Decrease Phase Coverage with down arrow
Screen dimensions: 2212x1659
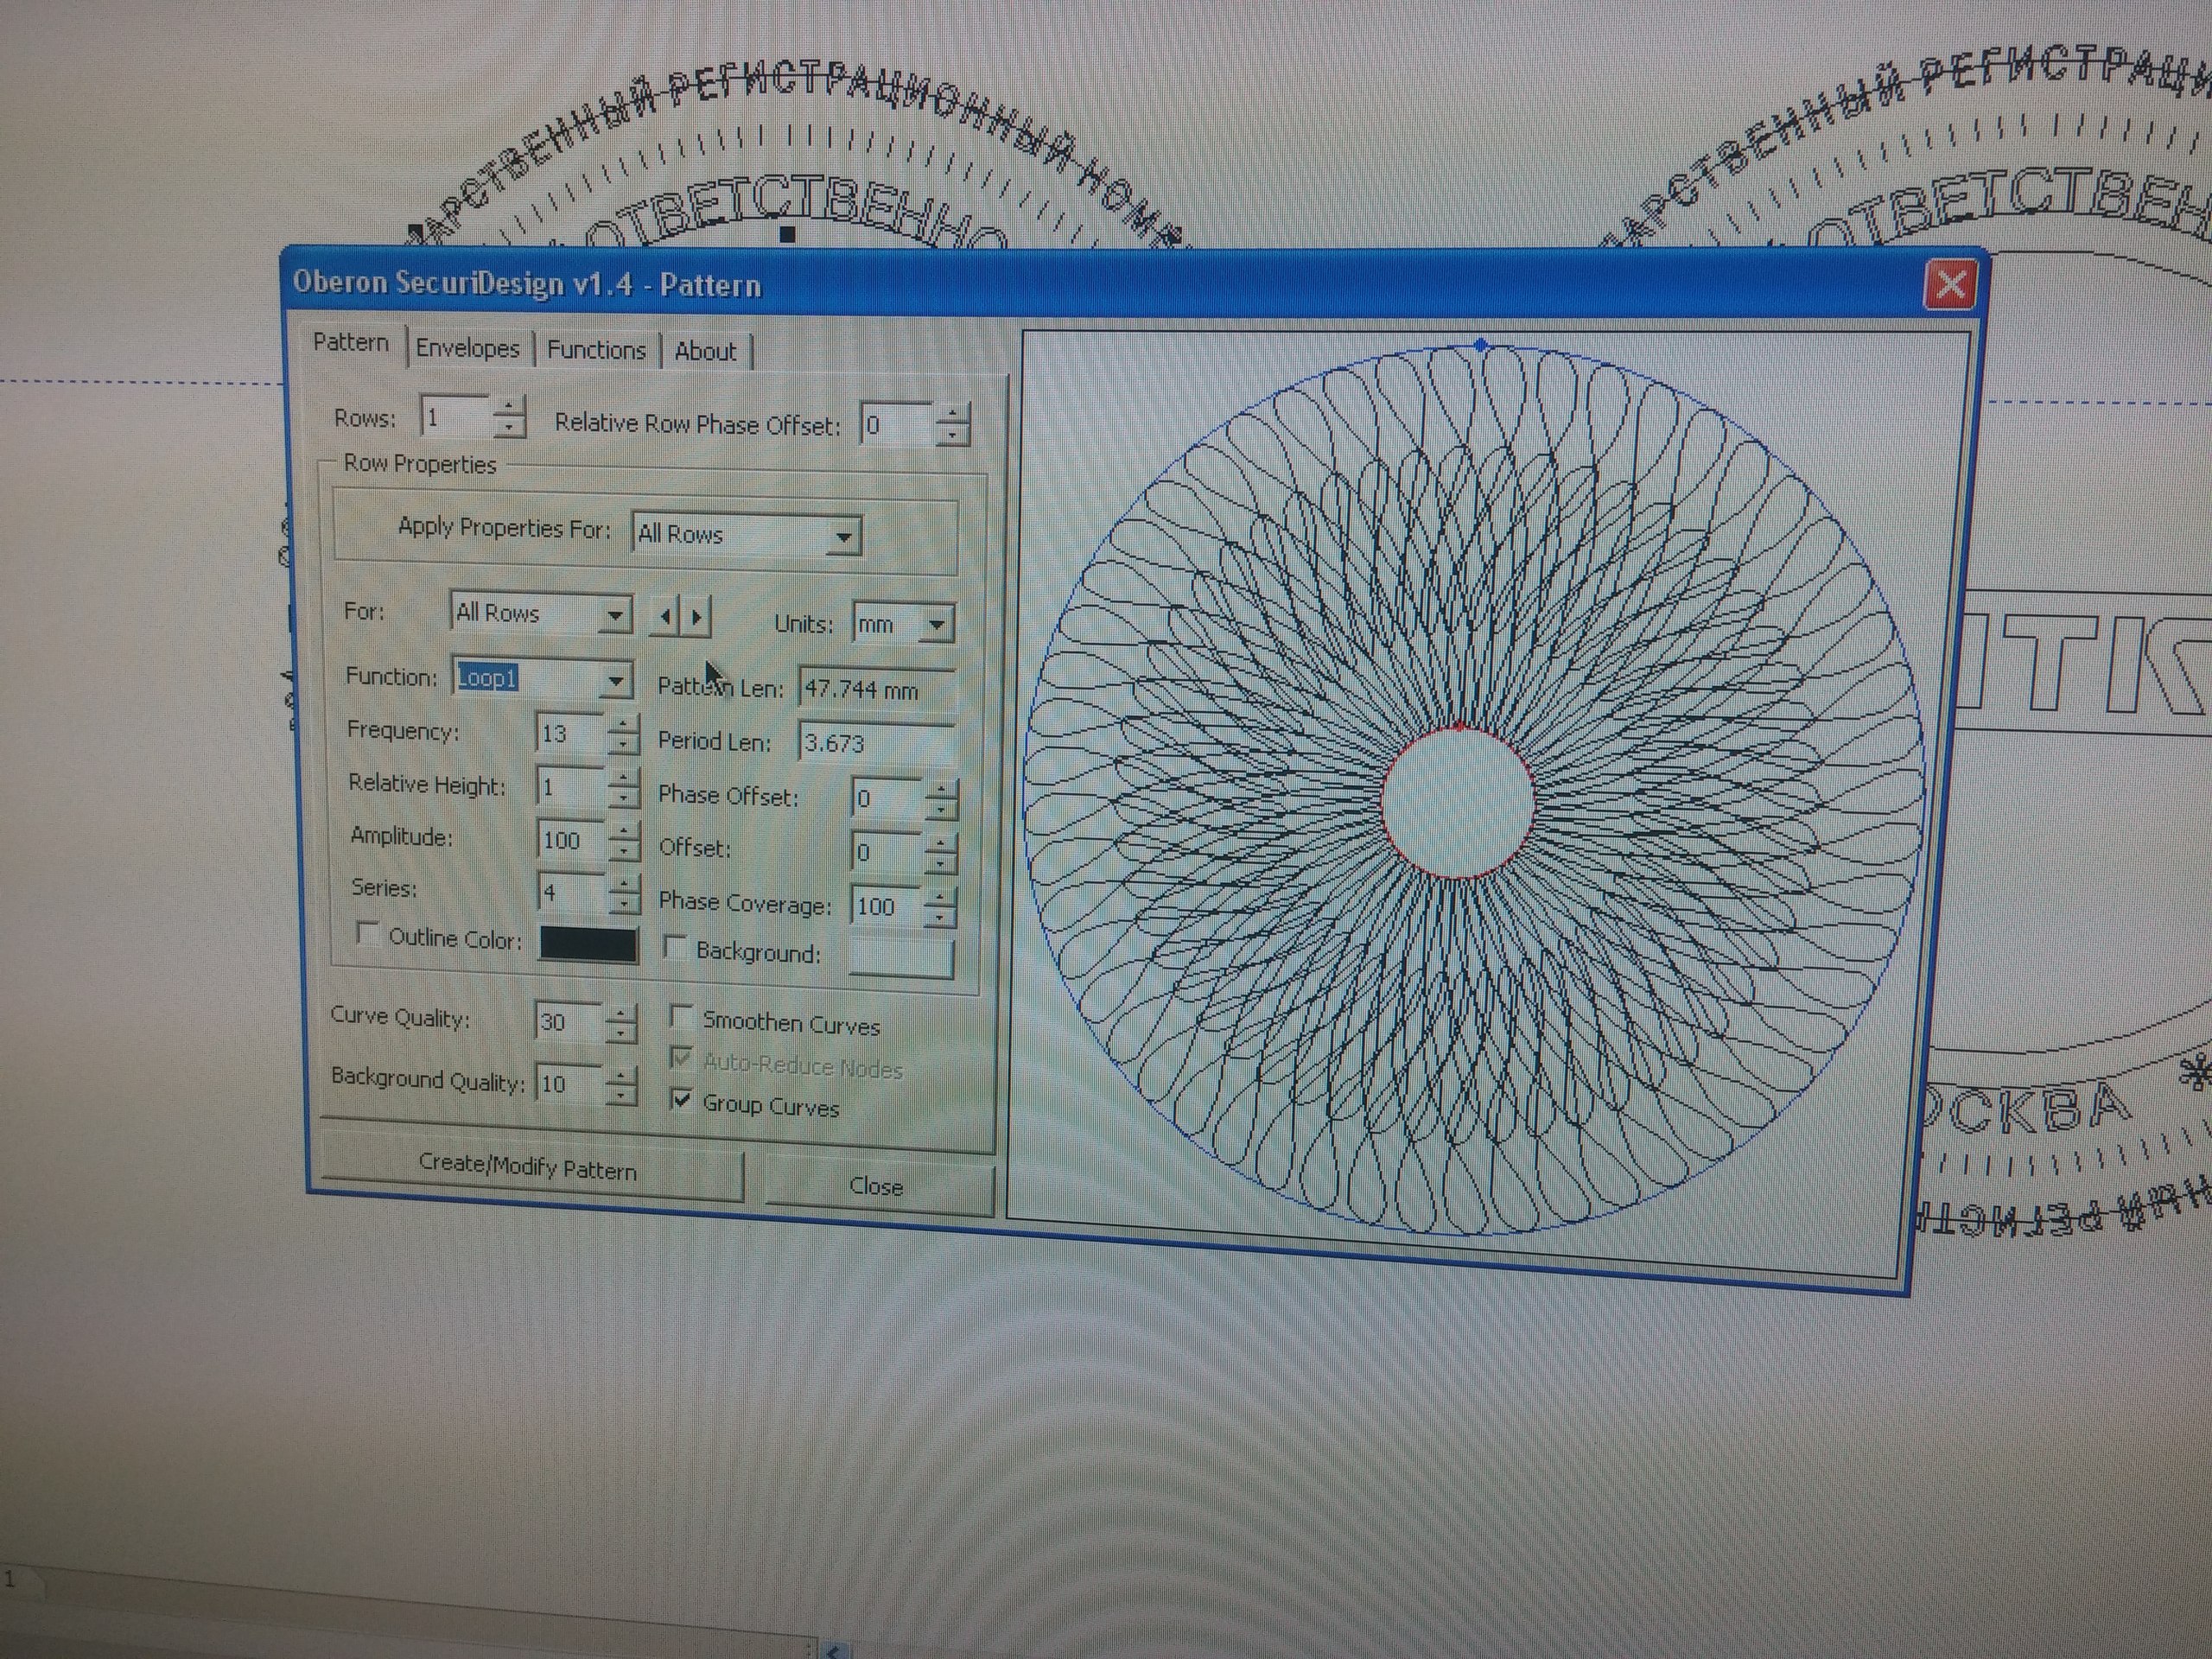pos(939,917)
